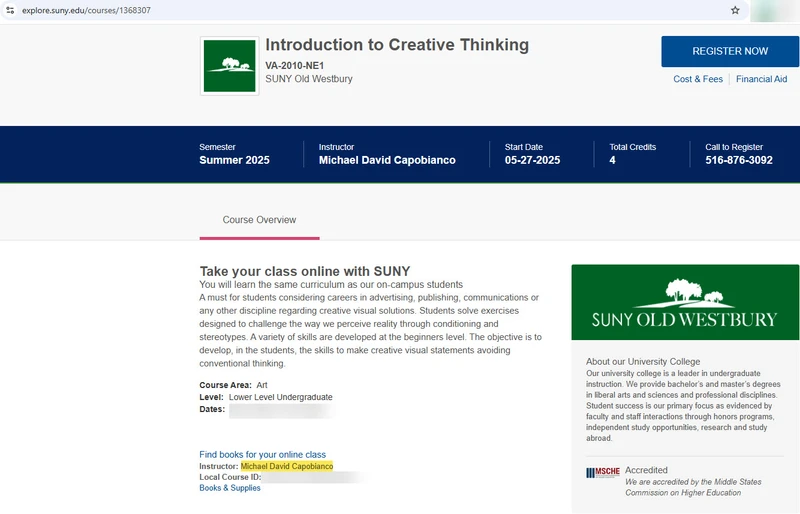Click the Lower Level Undergraduate text
The height and width of the screenshot is (514, 800).
click(281, 397)
